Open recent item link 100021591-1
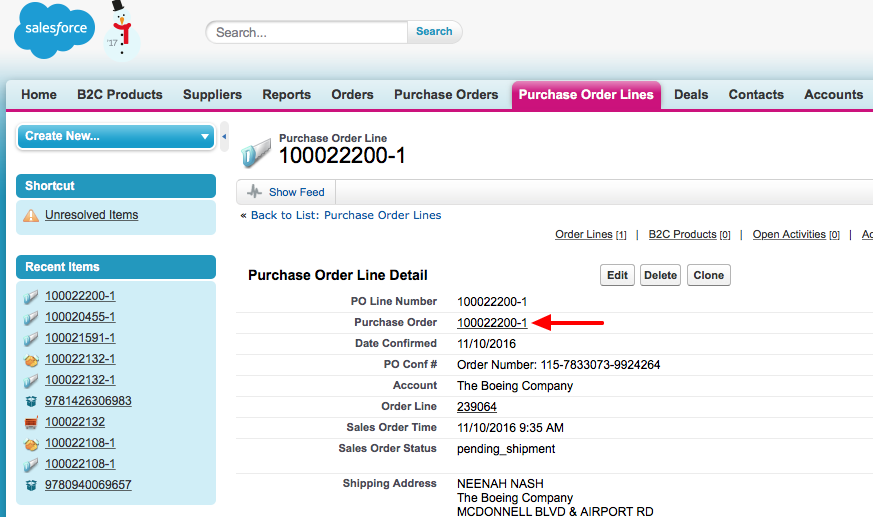This screenshot has width=873, height=517. [x=80, y=338]
